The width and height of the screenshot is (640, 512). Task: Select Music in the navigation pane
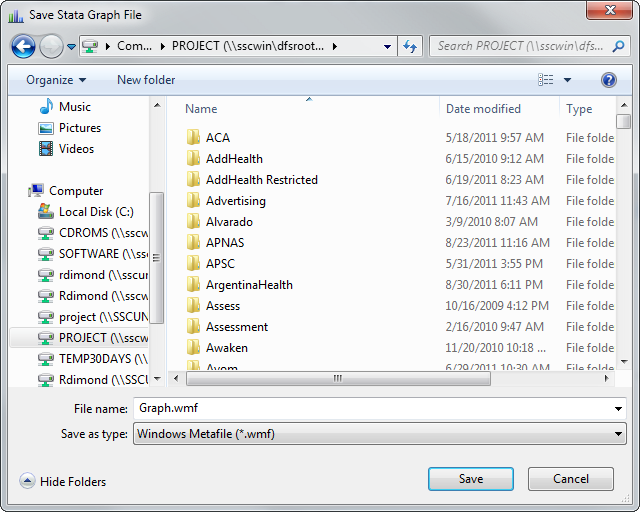pos(75,107)
